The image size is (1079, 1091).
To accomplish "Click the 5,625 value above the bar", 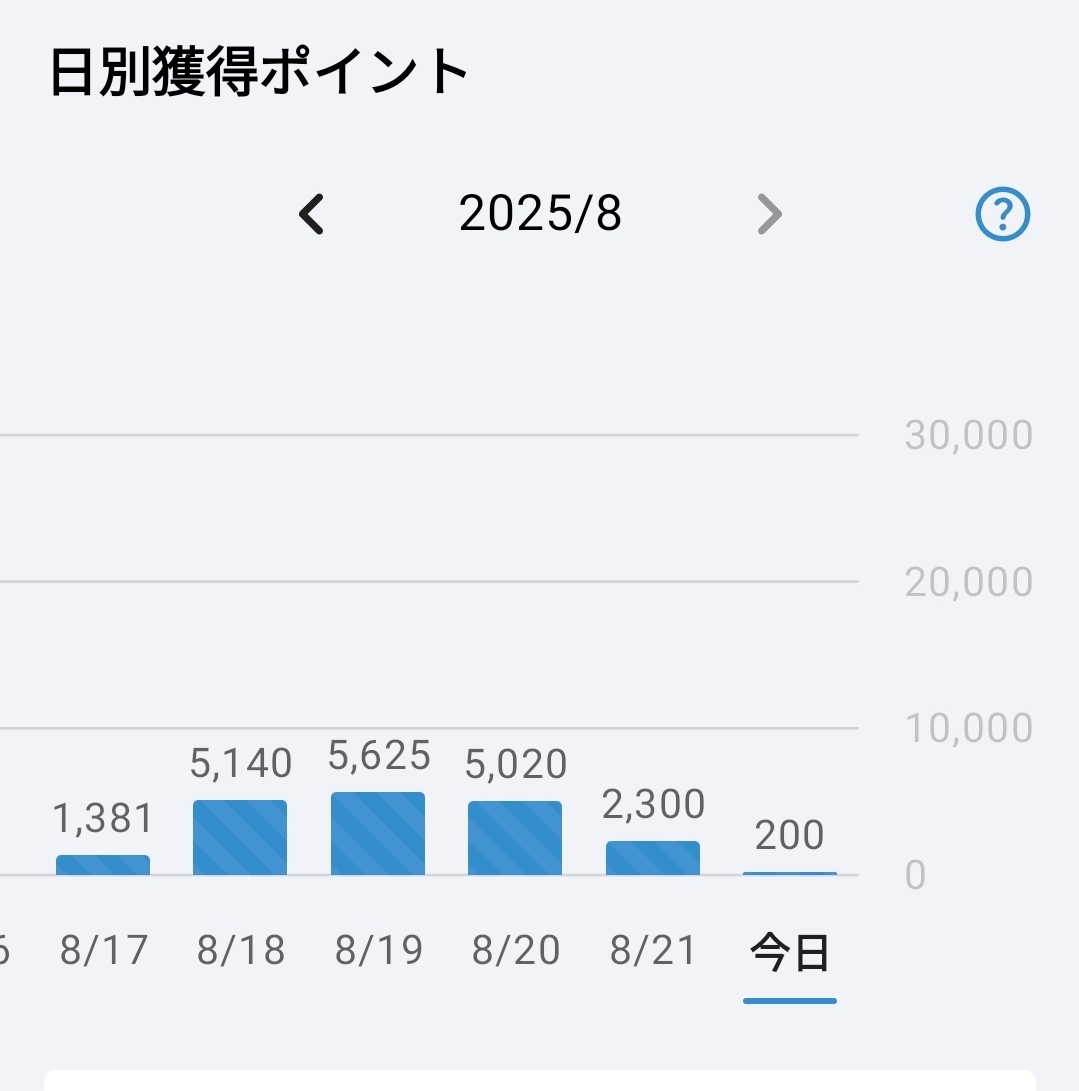I will 379,757.
